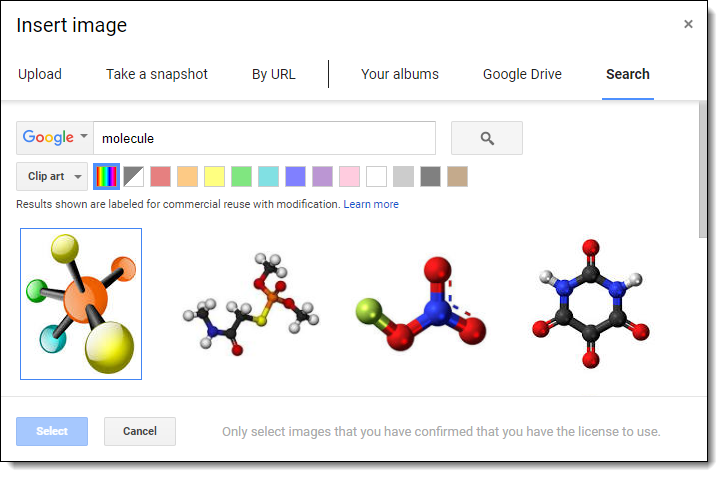Filter results by purple color
The width and height of the screenshot is (723, 477).
322,176
